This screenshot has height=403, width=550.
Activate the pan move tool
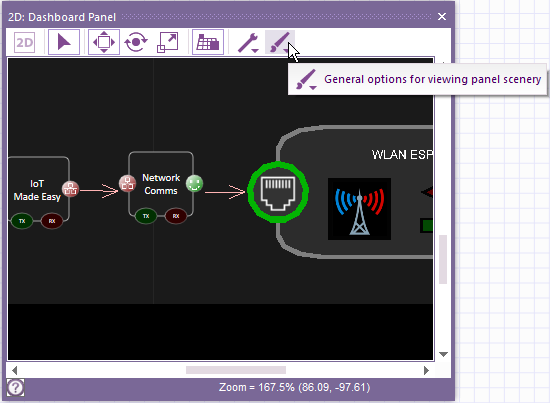click(x=104, y=42)
